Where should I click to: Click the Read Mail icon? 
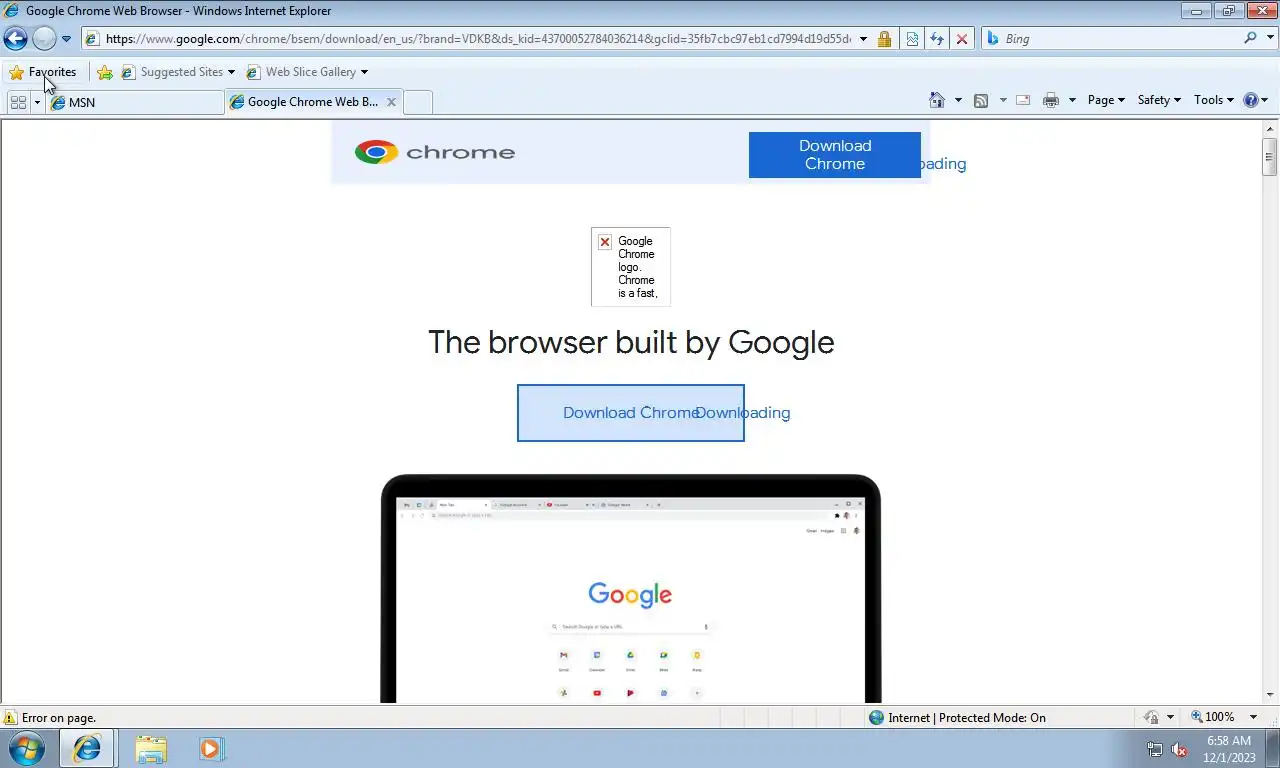(x=1023, y=100)
